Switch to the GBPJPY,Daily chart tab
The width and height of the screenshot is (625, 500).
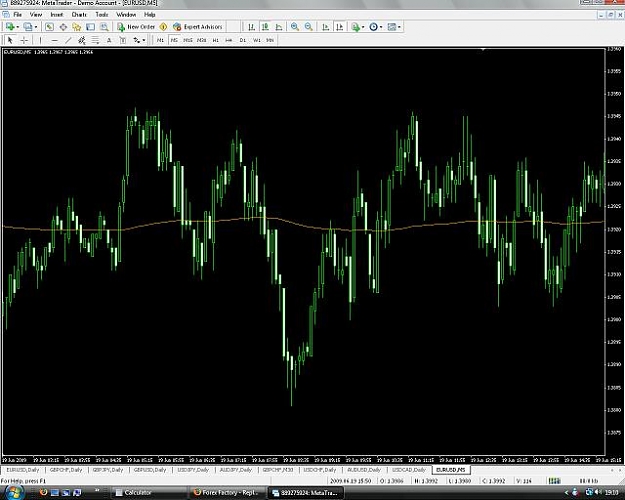108,470
